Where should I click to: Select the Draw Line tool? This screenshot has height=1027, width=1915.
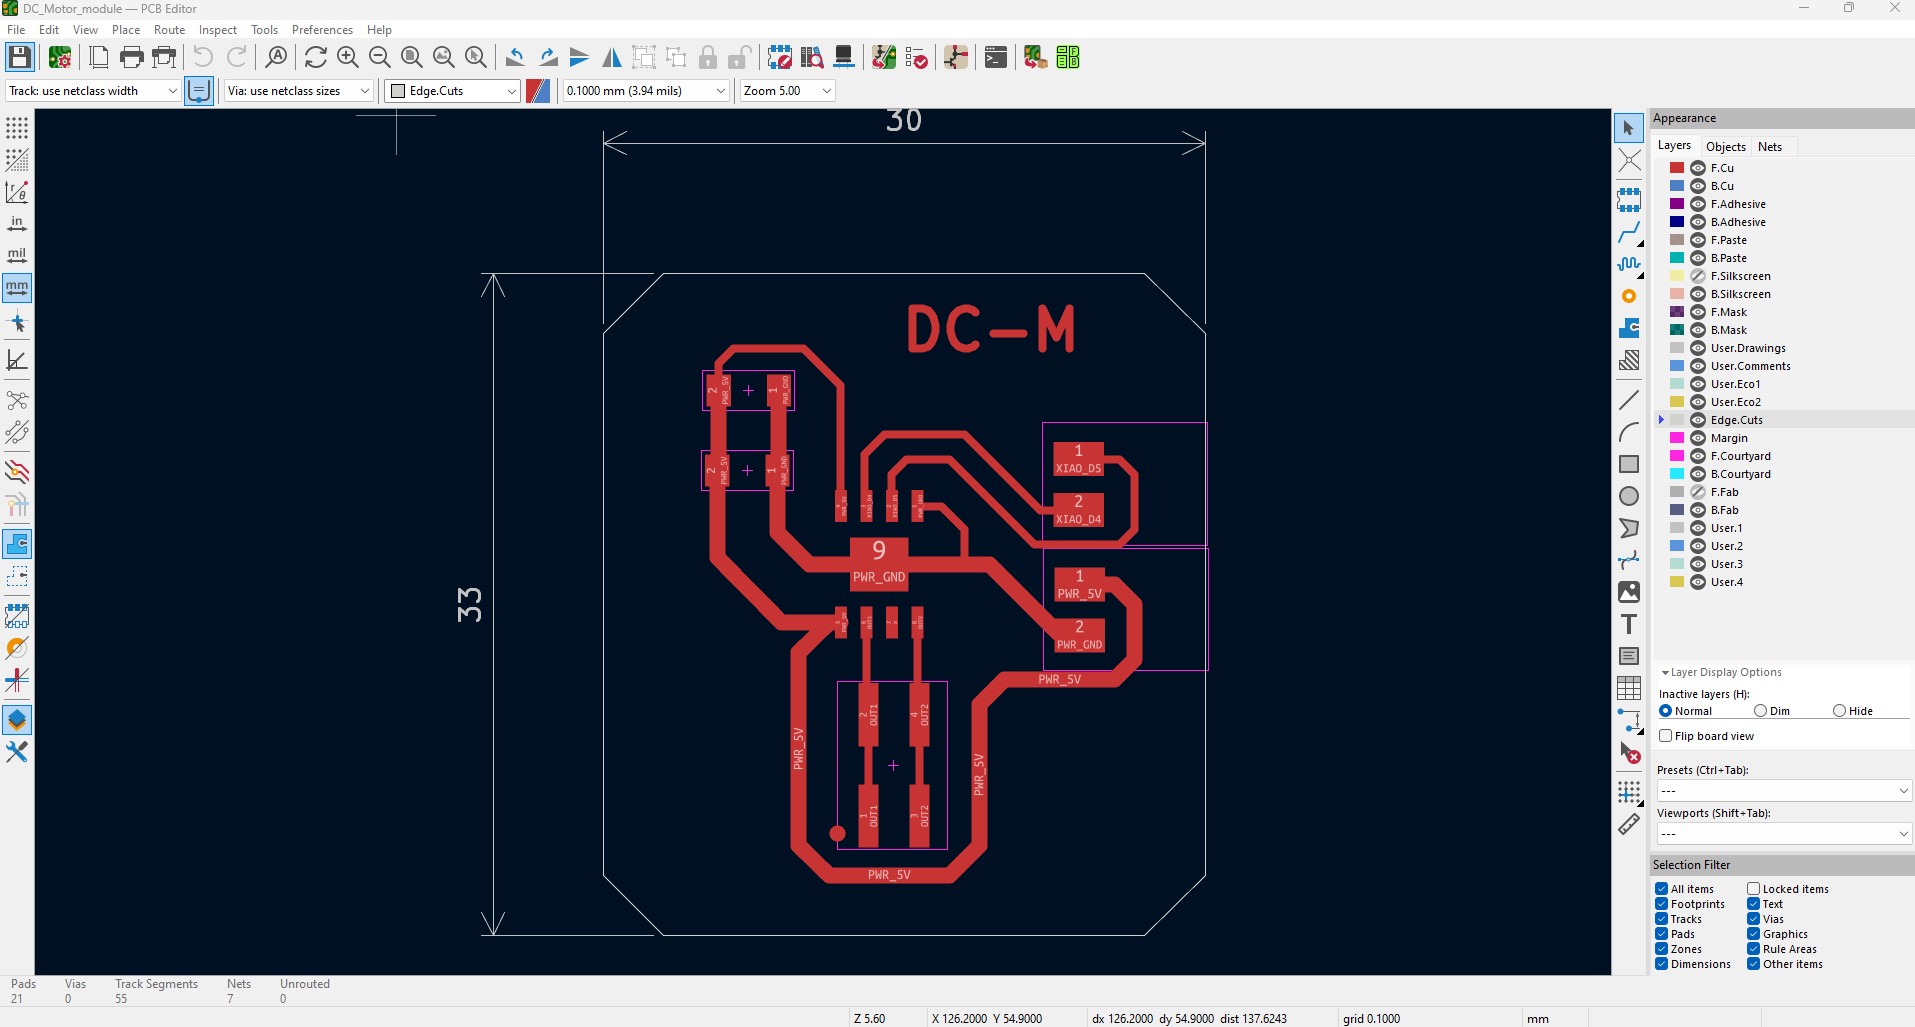pyautogui.click(x=1629, y=400)
